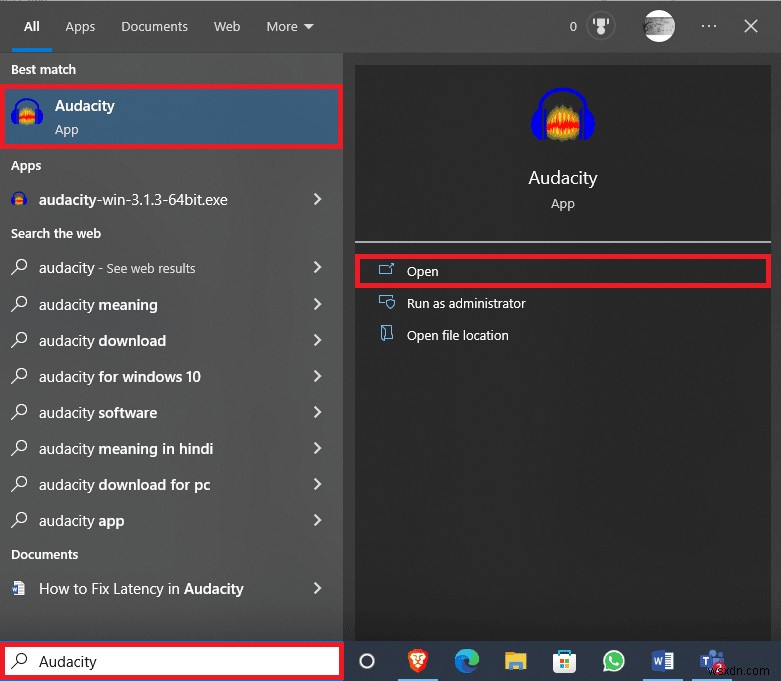Open Cortana circle on taskbar
This screenshot has width=781, height=681.
click(x=367, y=661)
